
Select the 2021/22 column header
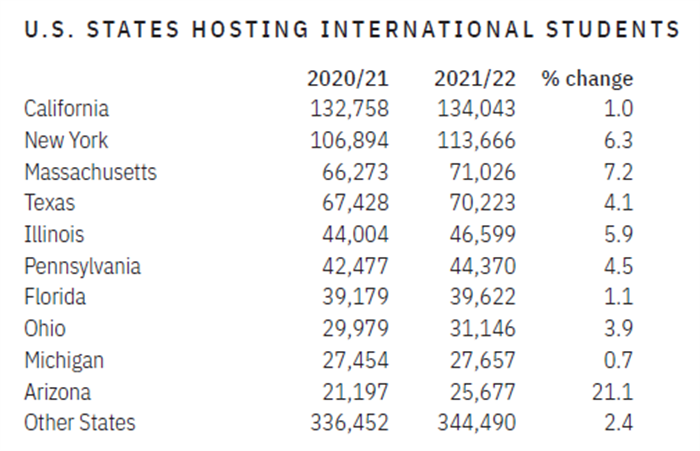475,79
